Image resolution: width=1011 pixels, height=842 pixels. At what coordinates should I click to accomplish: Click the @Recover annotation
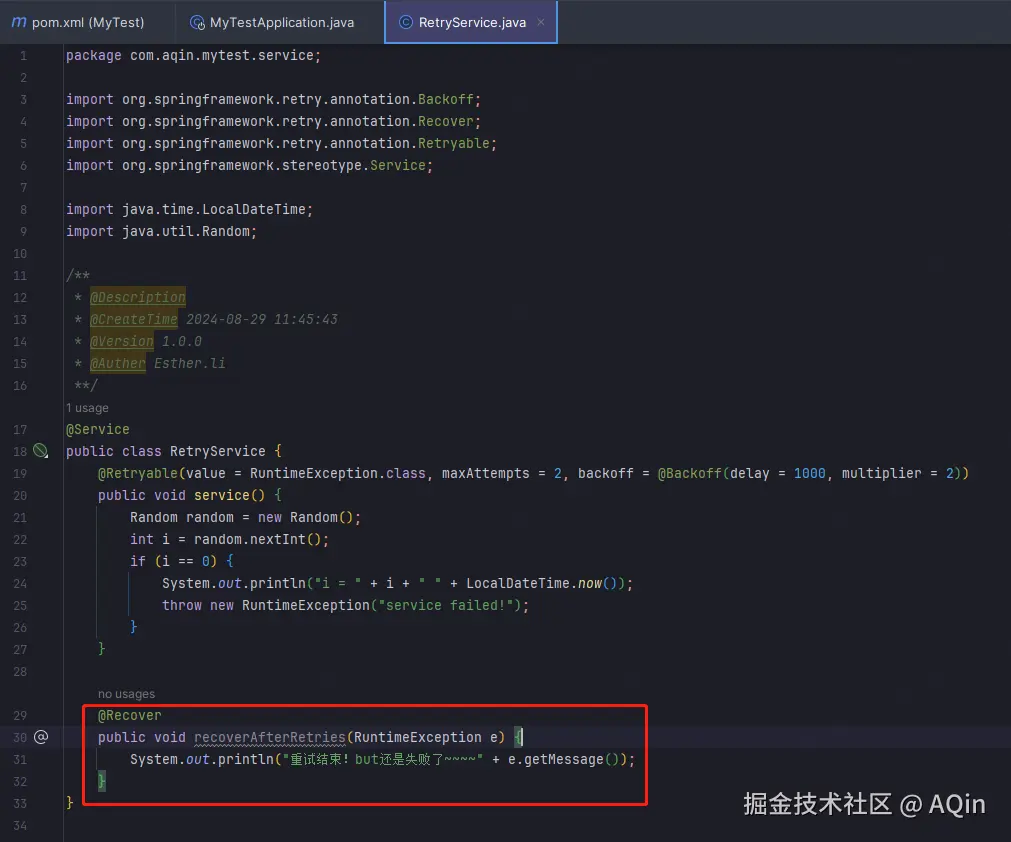[x=130, y=715]
